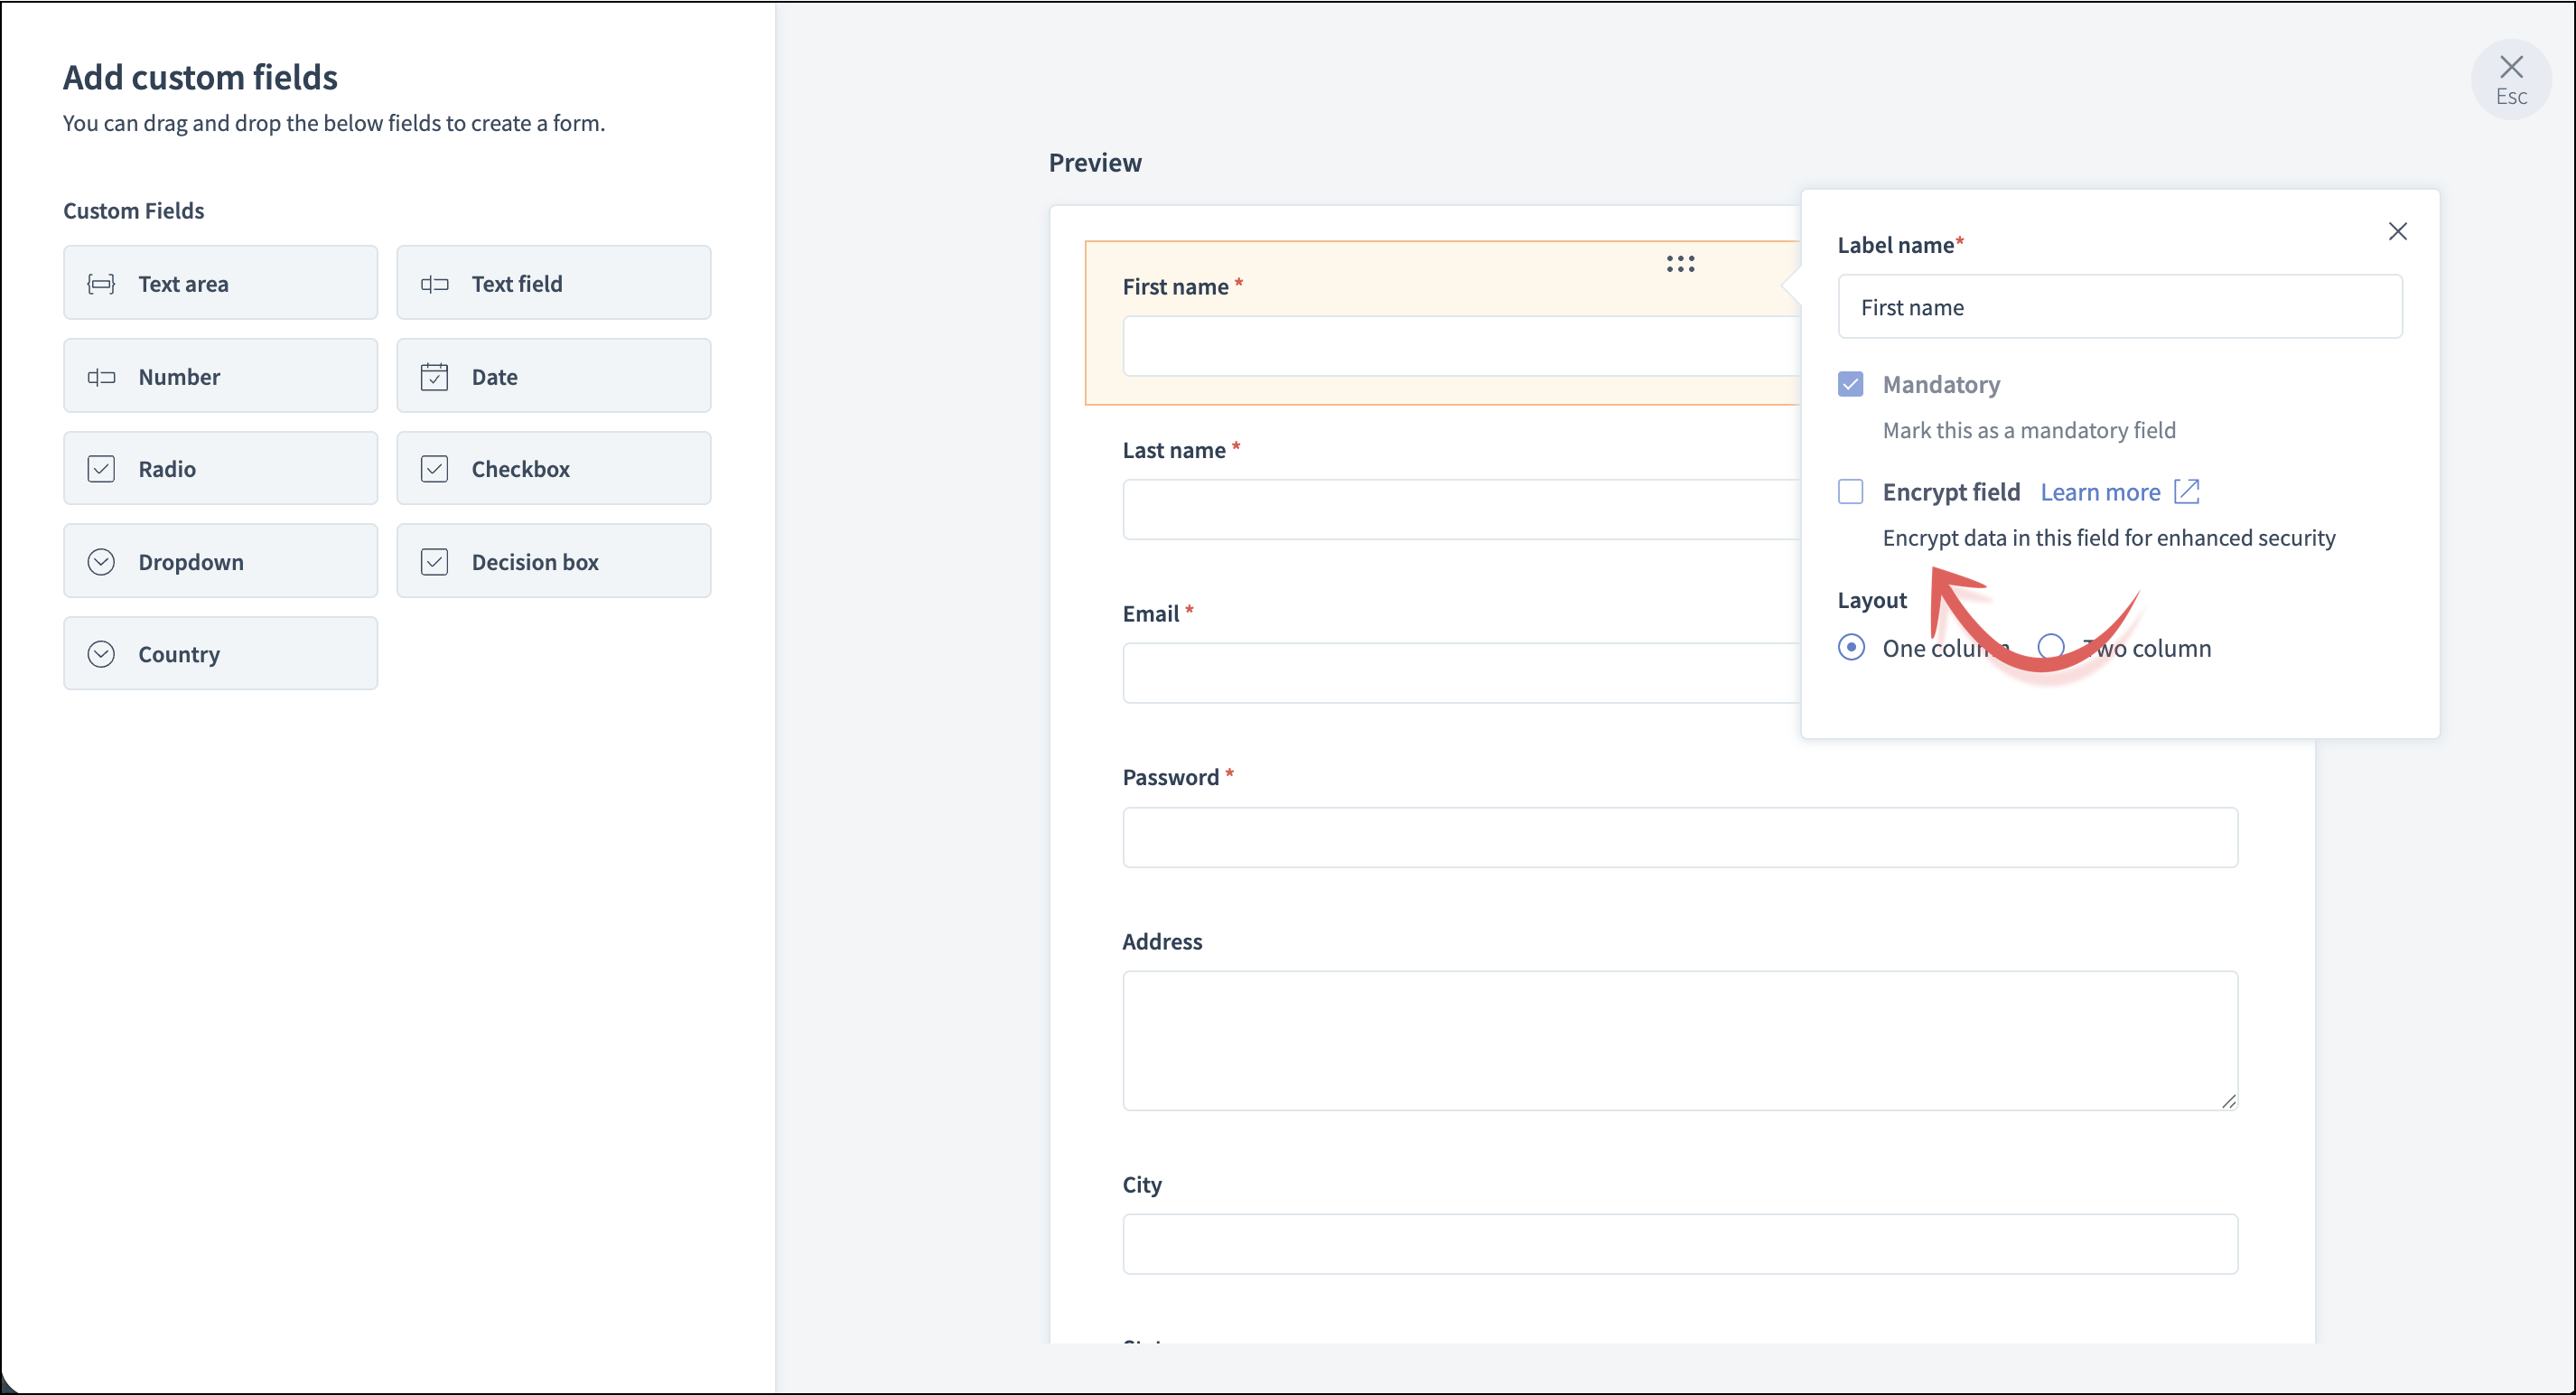Click the Country field icon
The image size is (2576, 1395).
101,654
